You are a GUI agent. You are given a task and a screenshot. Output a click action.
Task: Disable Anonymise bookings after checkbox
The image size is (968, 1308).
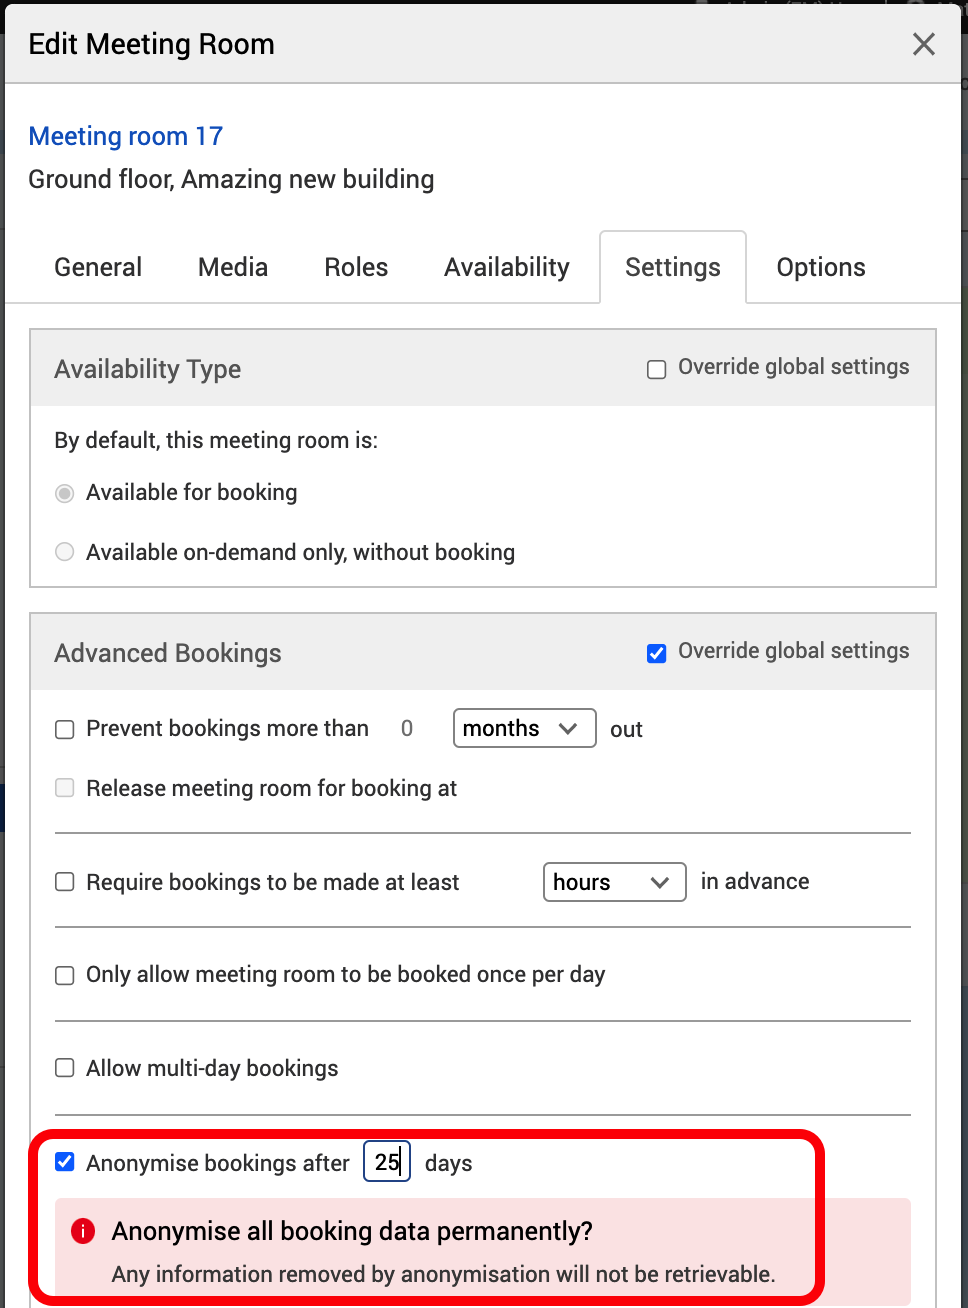coord(65,1162)
